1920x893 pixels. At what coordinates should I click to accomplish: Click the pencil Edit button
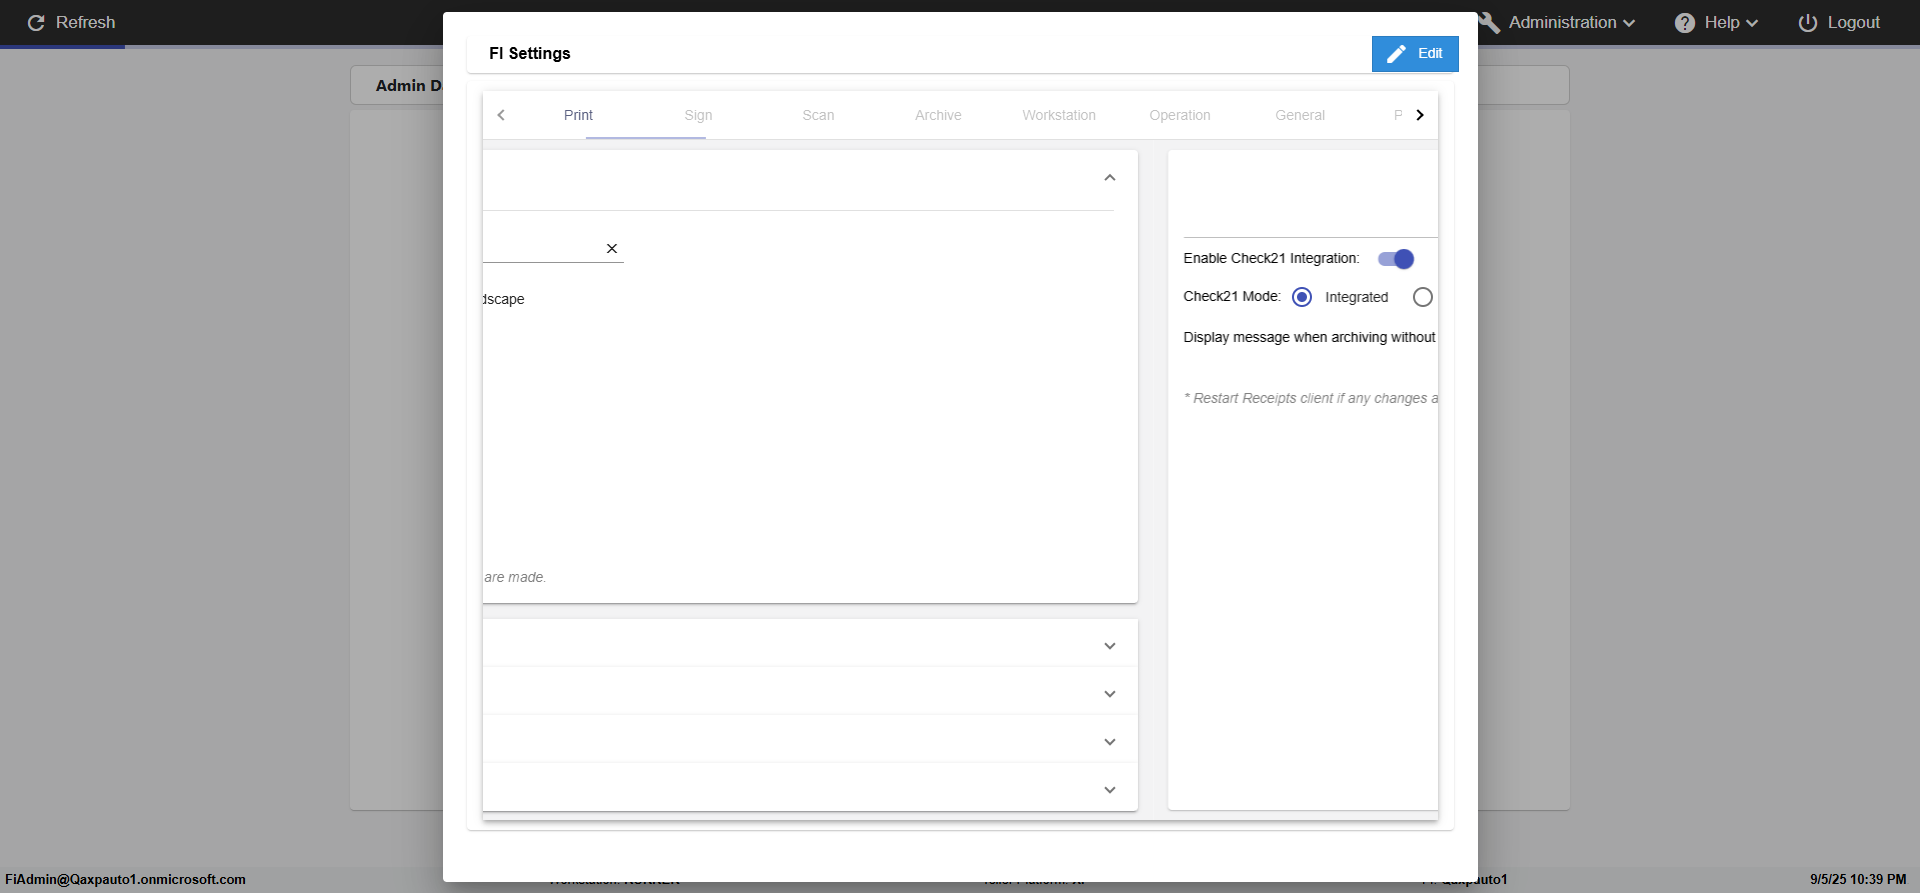click(1414, 54)
